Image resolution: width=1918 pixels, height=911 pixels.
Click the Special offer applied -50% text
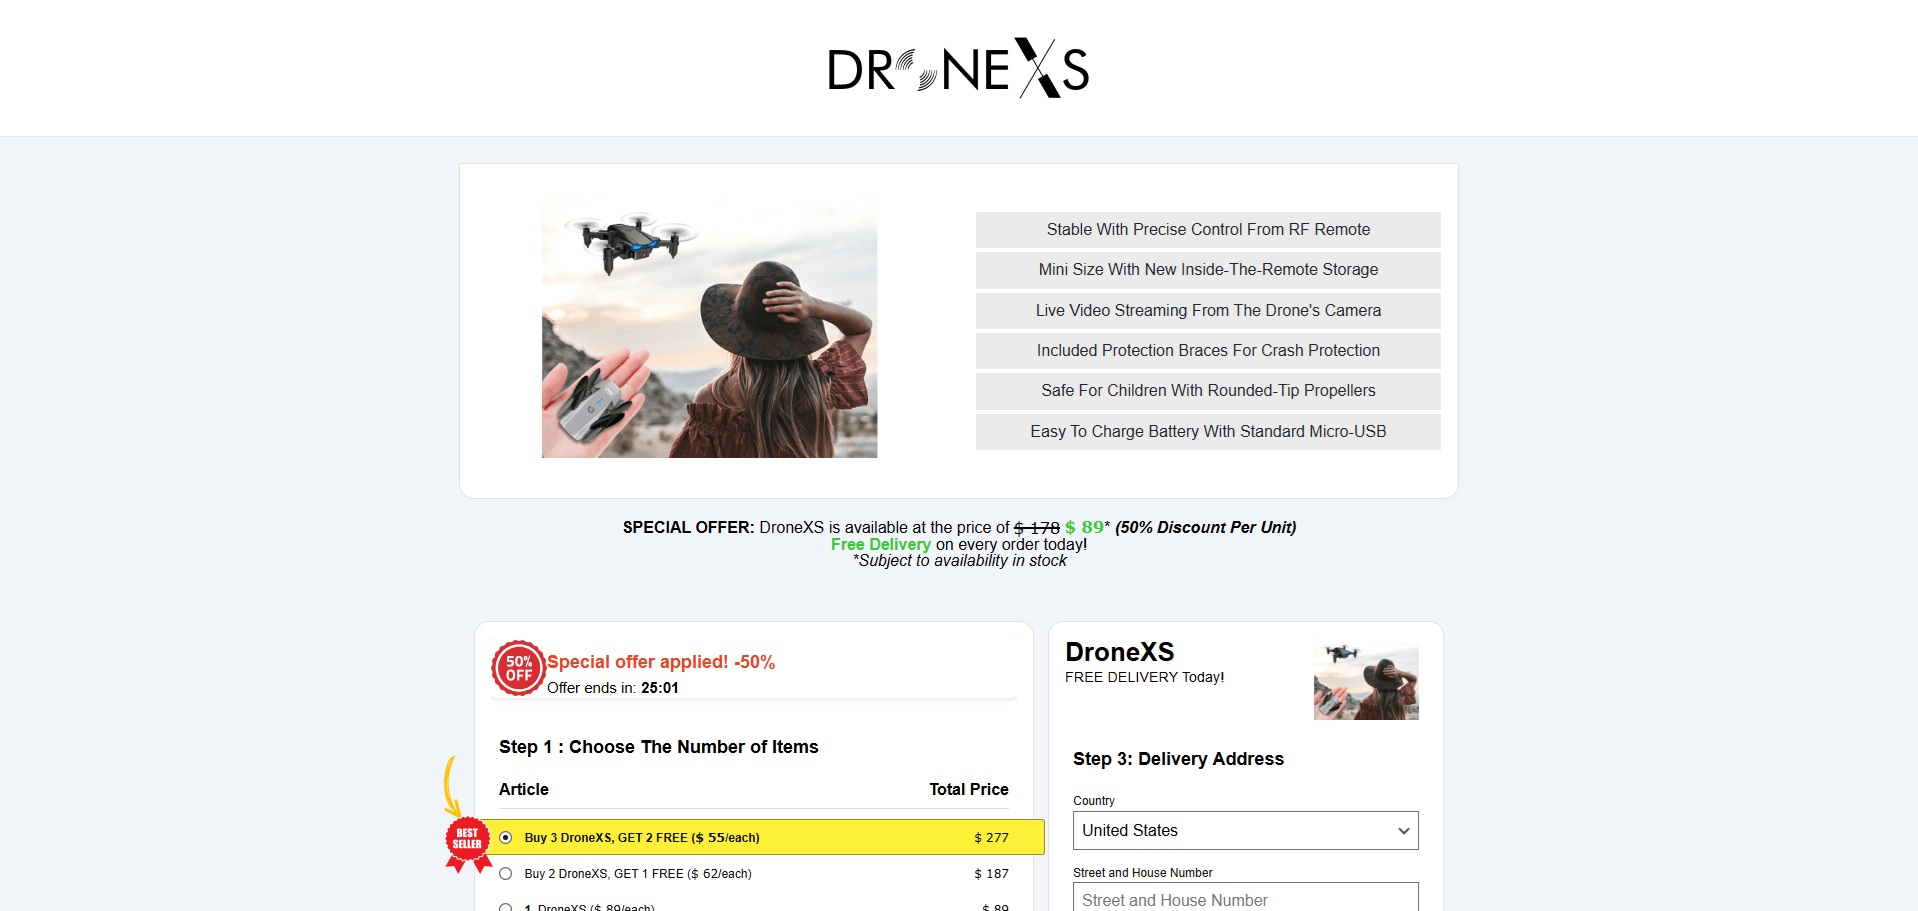[661, 662]
